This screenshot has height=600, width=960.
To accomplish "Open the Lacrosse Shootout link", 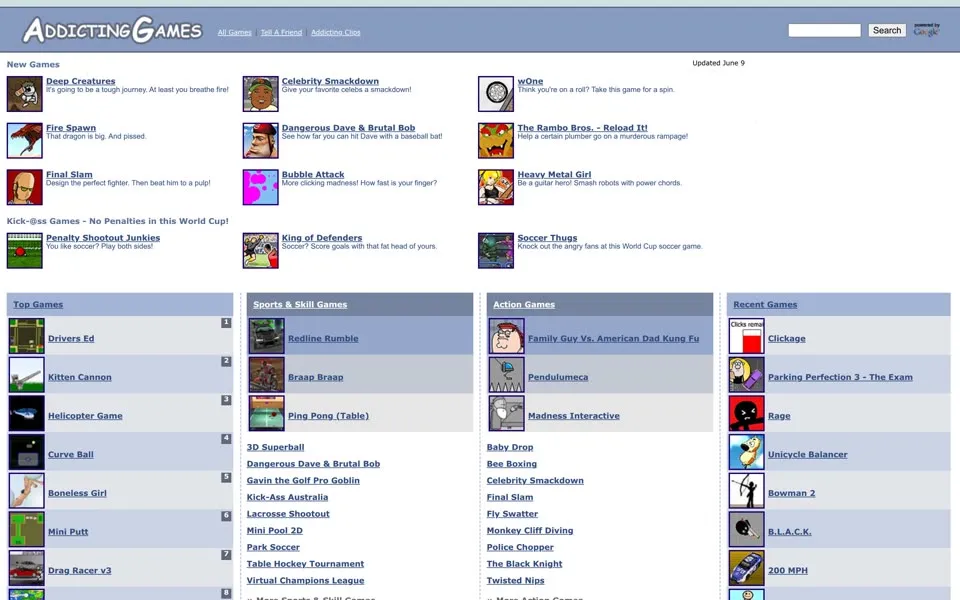I will point(288,514).
